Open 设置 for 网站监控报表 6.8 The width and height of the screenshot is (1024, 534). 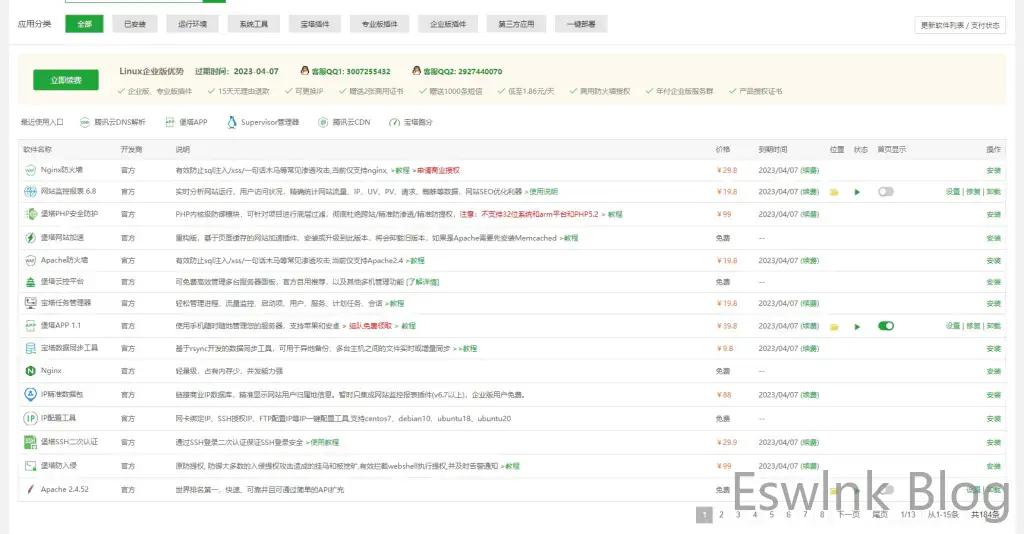click(x=952, y=191)
